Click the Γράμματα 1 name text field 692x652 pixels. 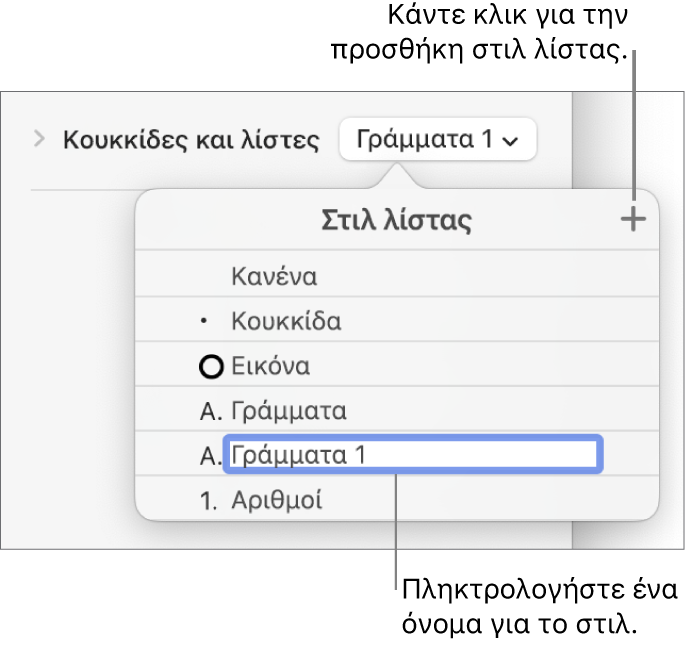(x=413, y=454)
